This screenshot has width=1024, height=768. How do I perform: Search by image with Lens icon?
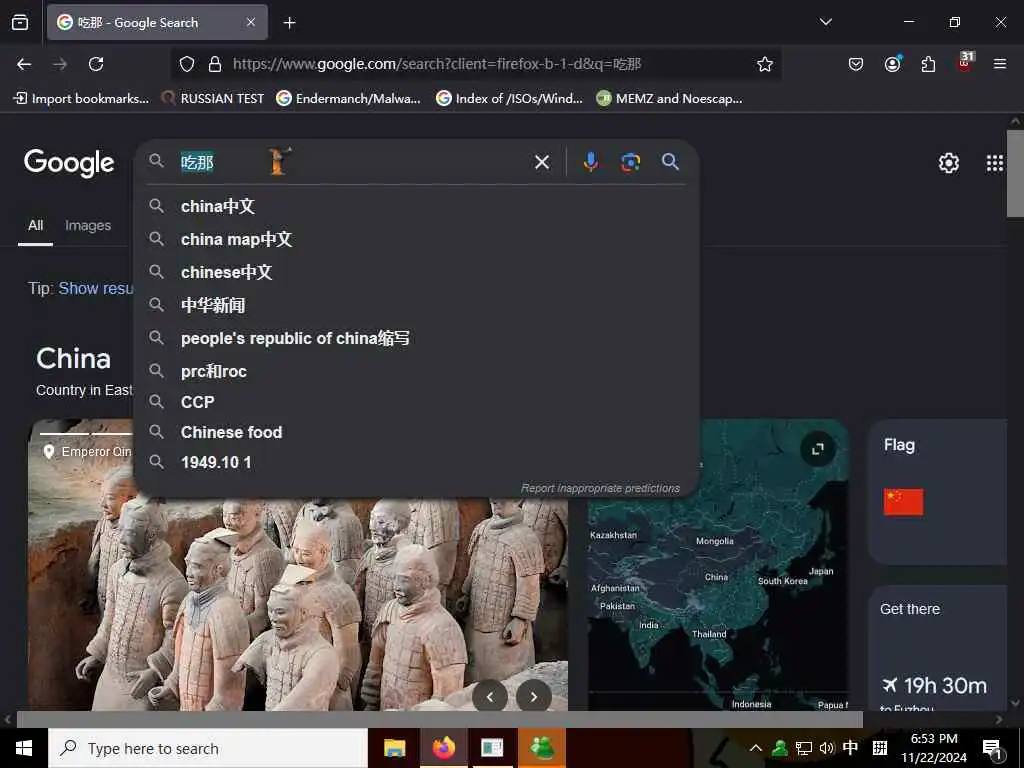pos(630,162)
